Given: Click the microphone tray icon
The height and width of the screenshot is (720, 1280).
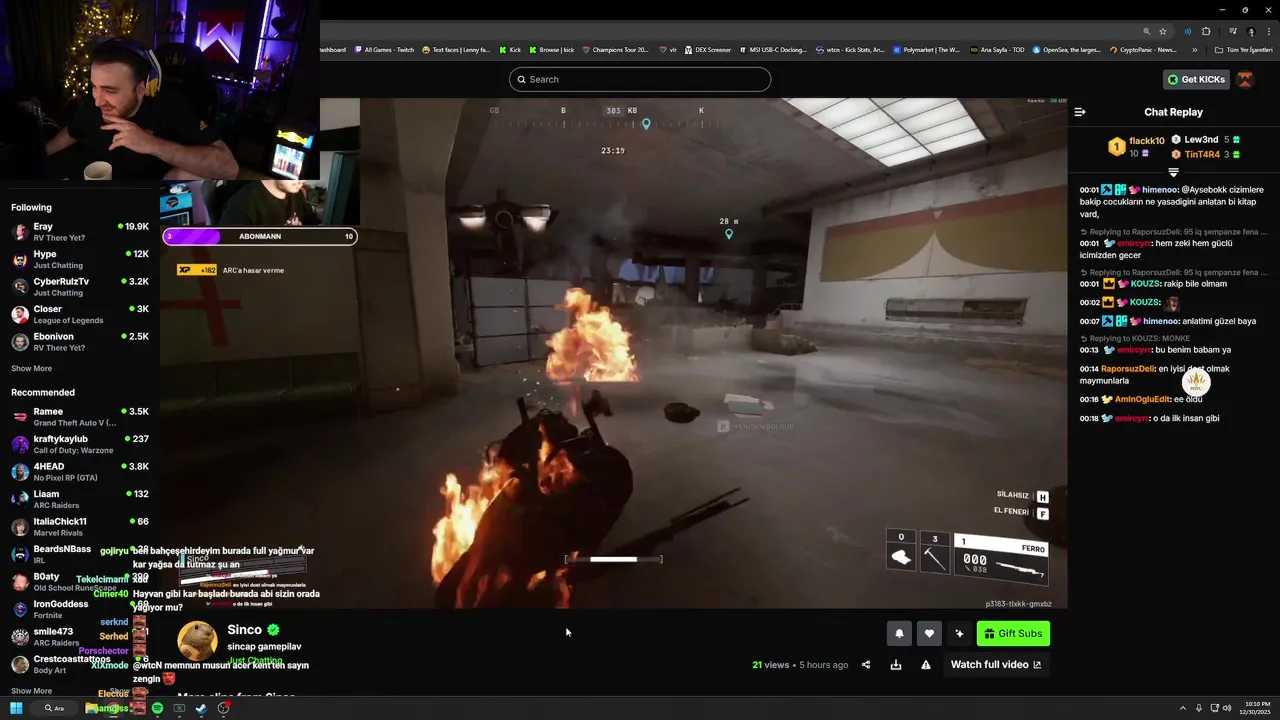Looking at the screenshot, I should [x=1199, y=708].
